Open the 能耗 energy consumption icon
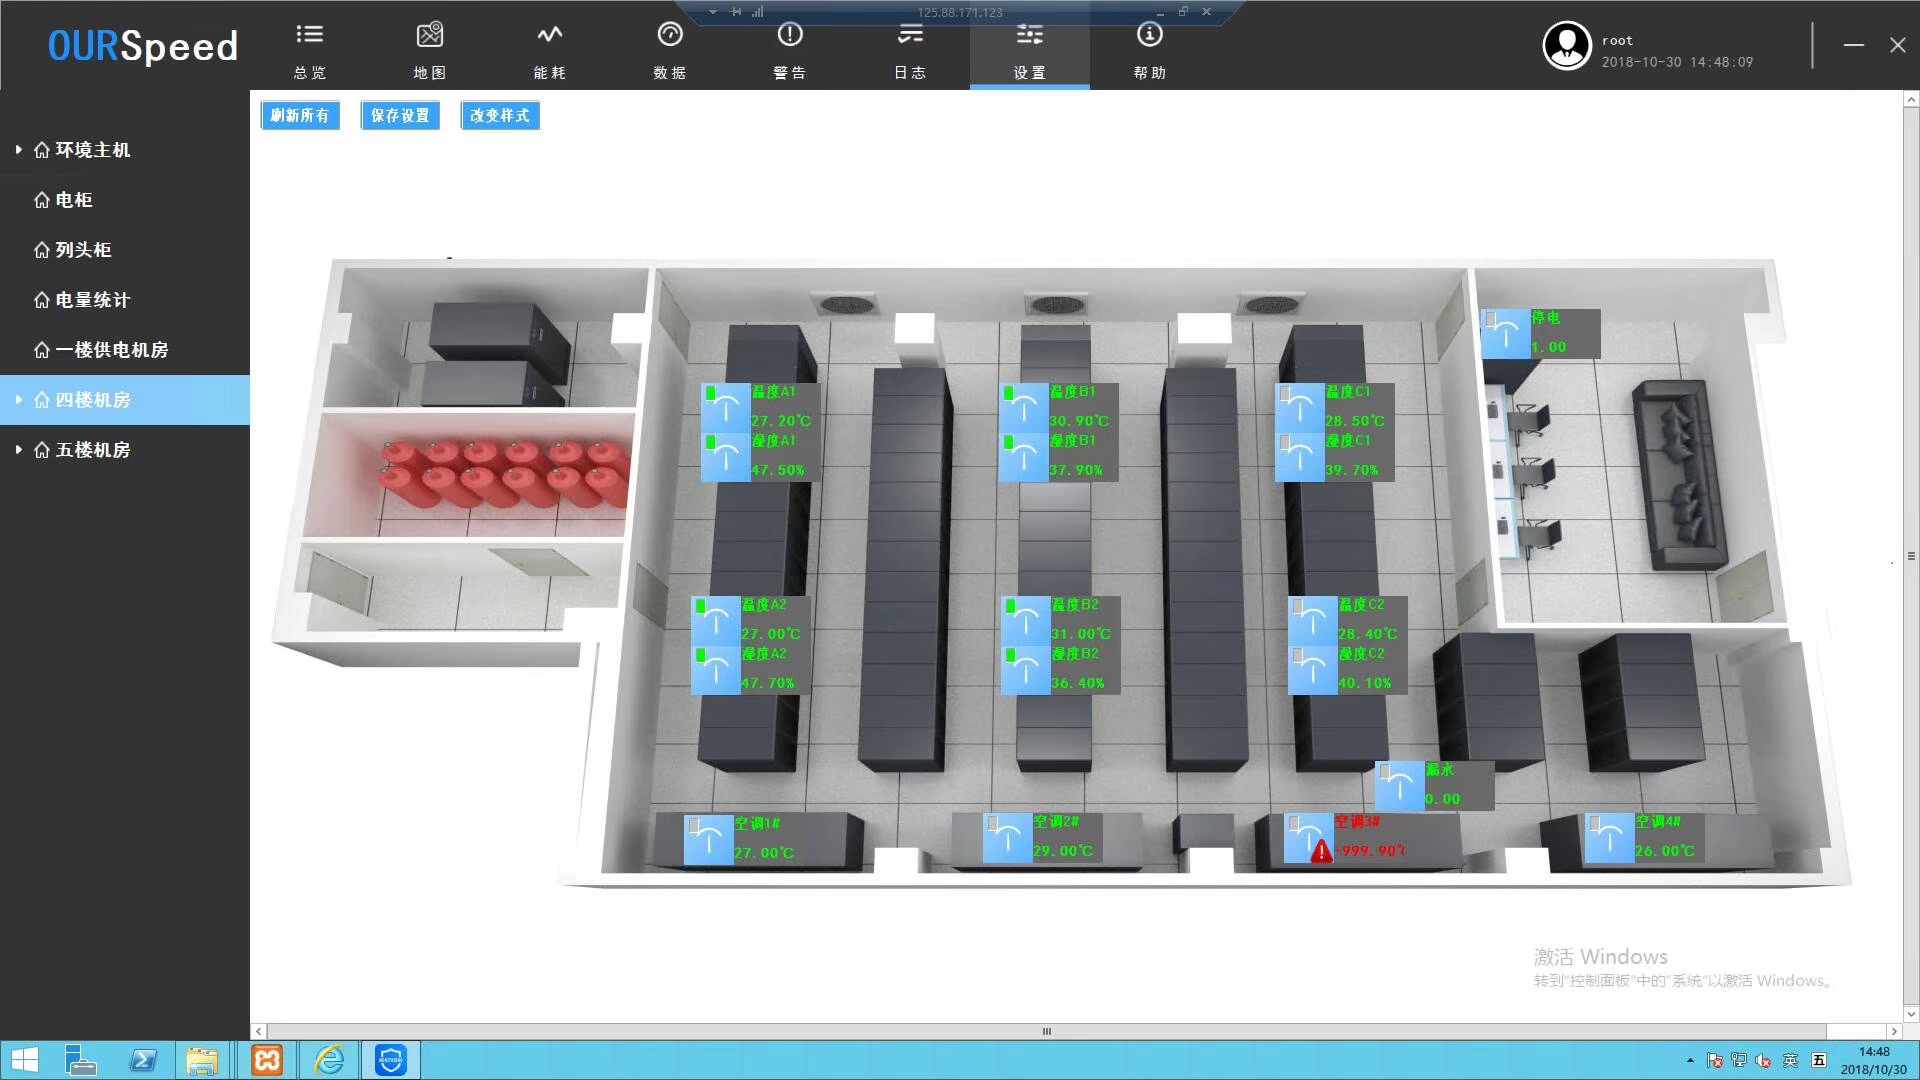The height and width of the screenshot is (1080, 1920). point(549,36)
